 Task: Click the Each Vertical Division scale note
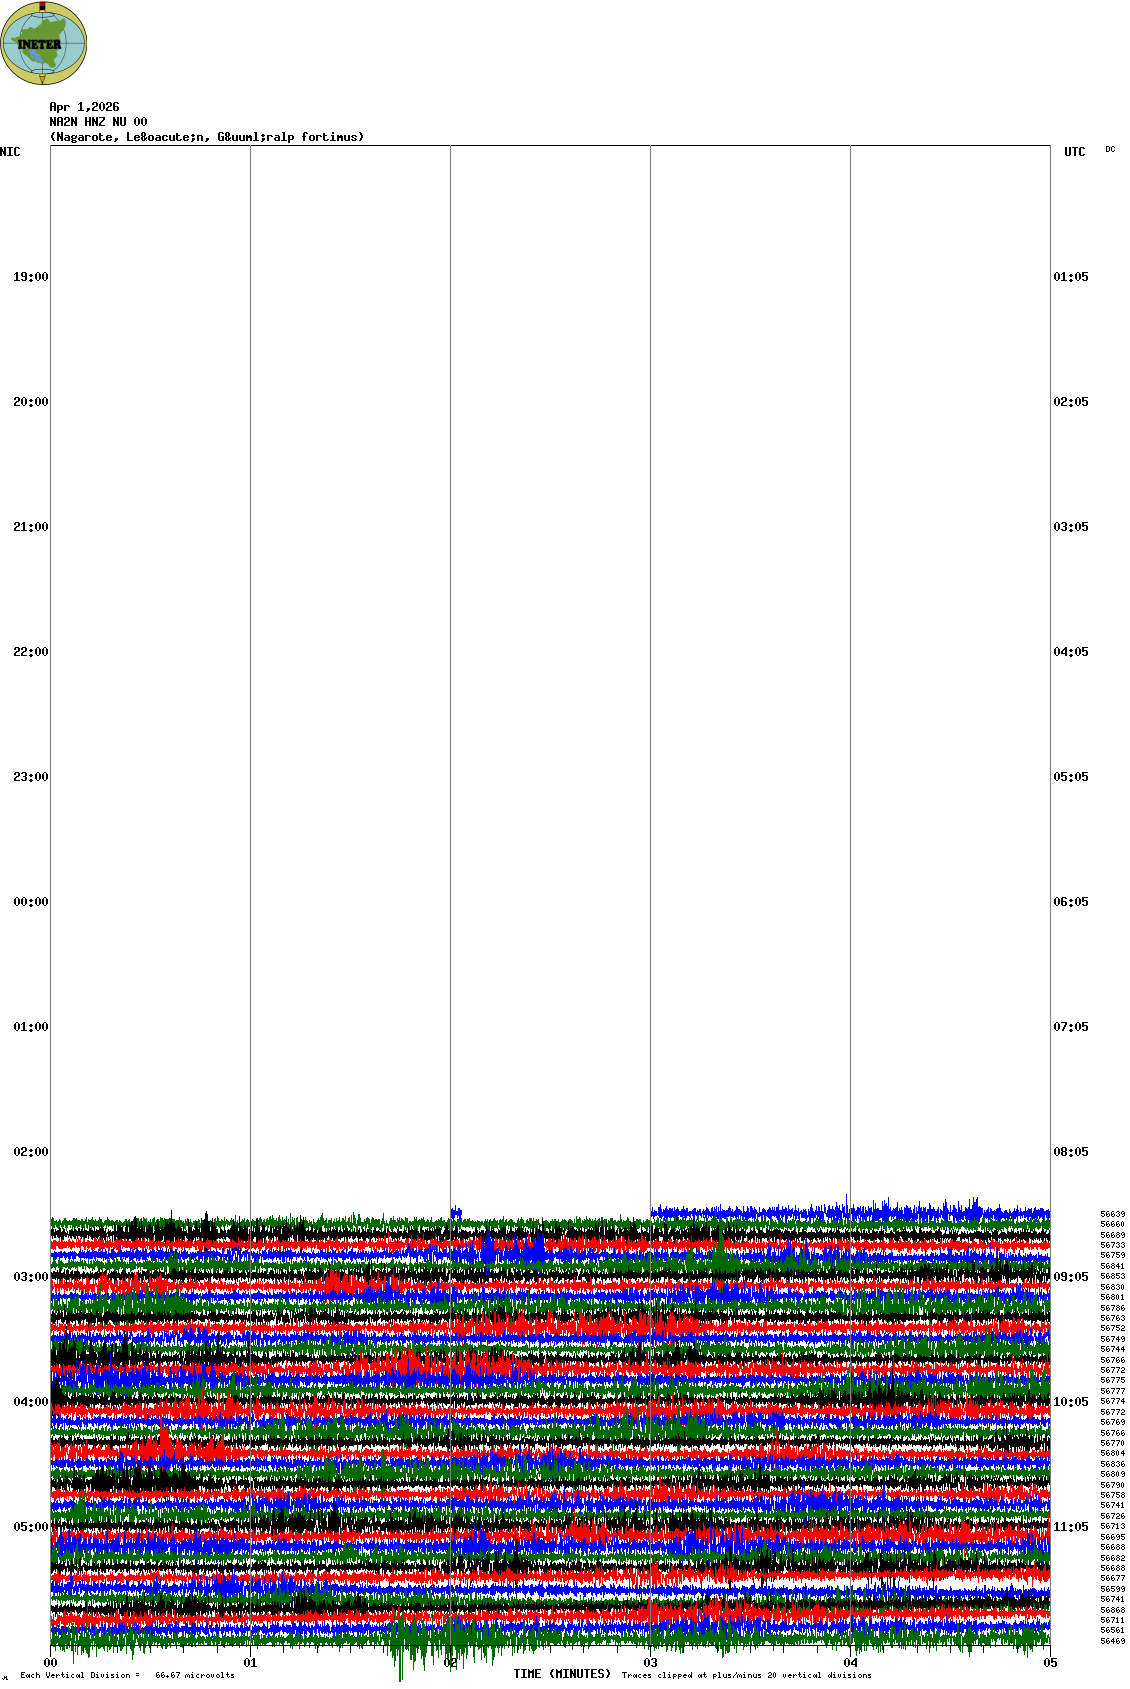tap(127, 1675)
